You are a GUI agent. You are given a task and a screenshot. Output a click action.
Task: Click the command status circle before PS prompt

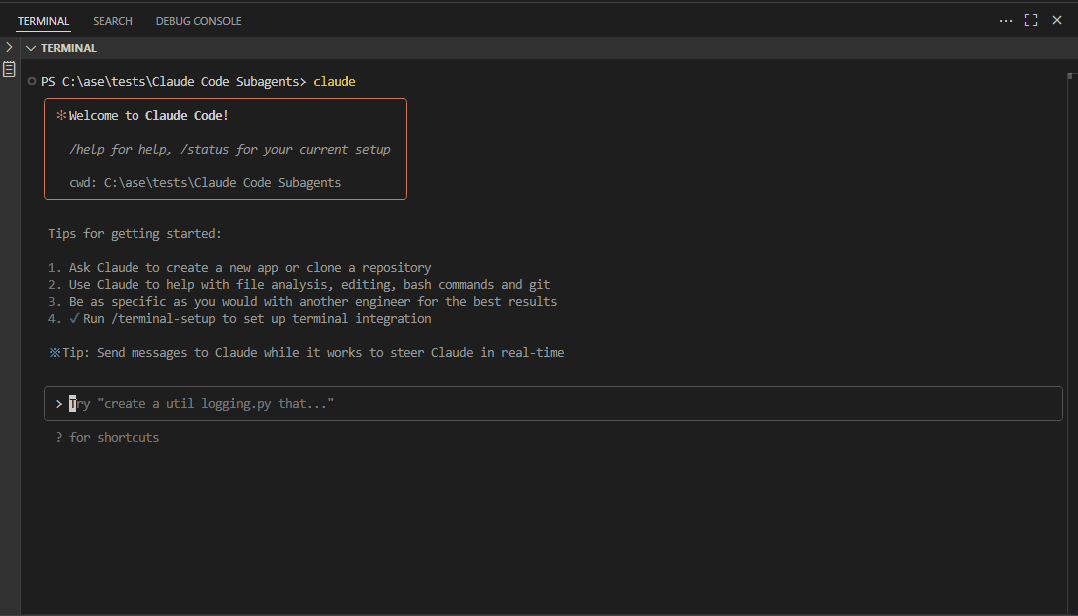(32, 81)
